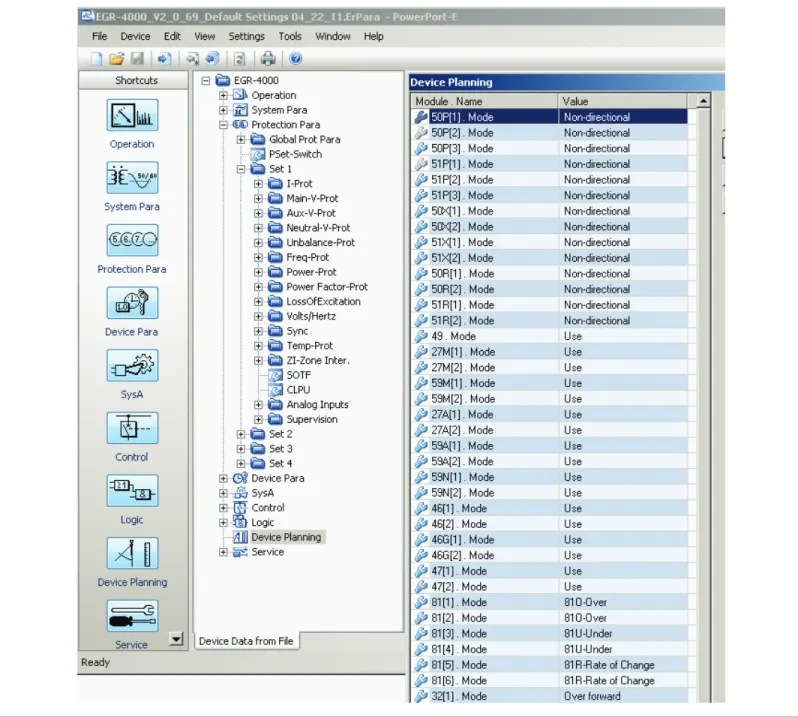
Task: Collapse the Protection Para tree node
Action: (x=223, y=125)
